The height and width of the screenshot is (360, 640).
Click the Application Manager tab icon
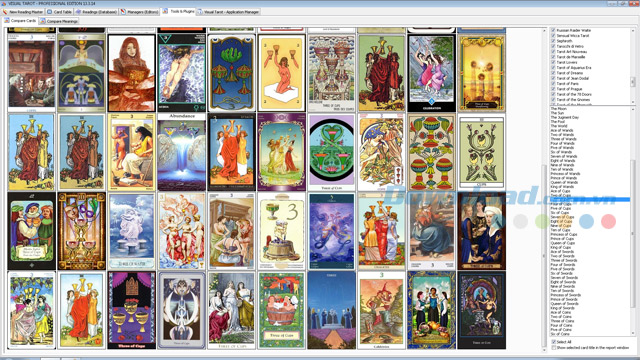pos(200,12)
